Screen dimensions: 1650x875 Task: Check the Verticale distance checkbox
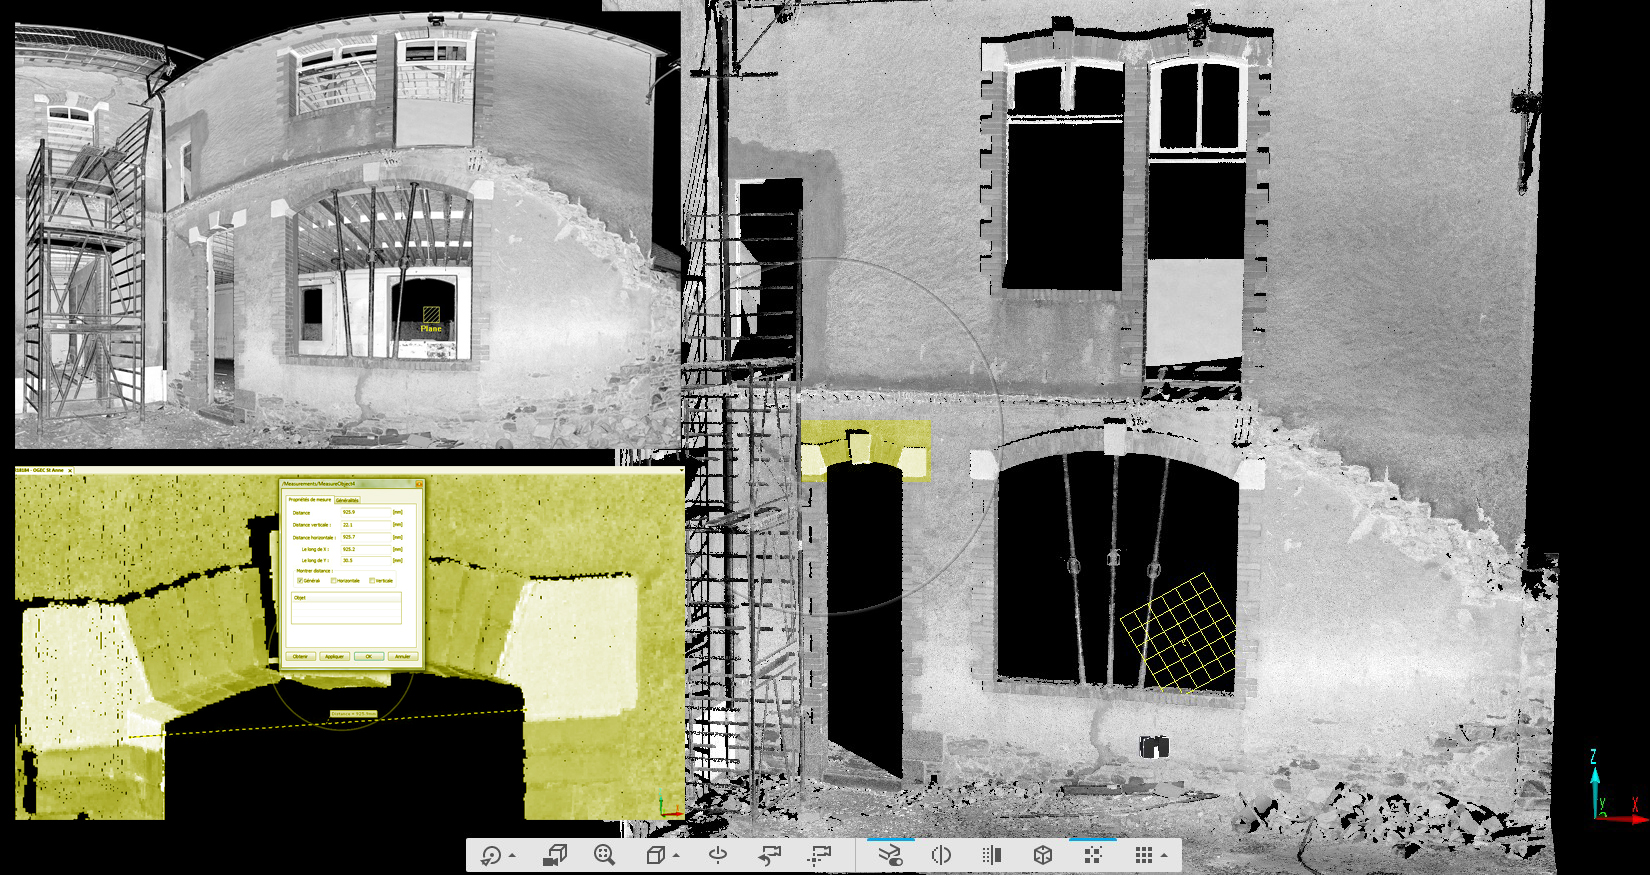click(373, 581)
